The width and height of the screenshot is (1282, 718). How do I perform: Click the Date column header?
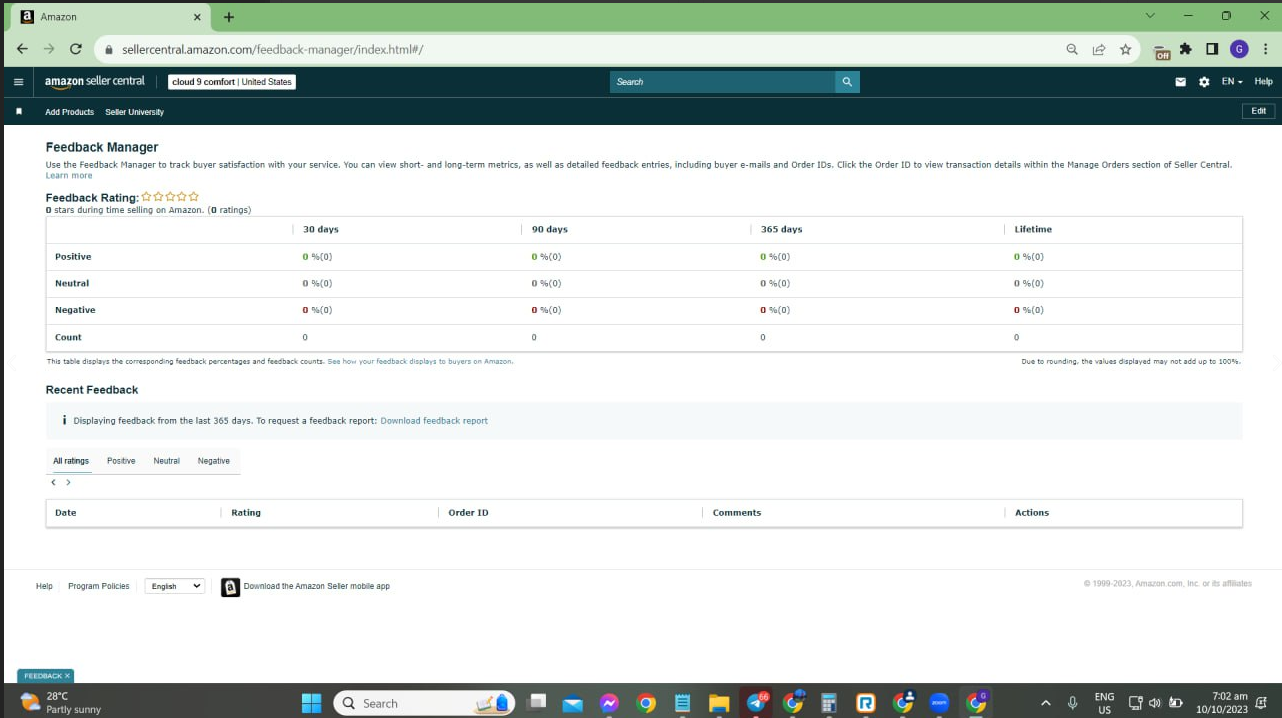click(66, 513)
